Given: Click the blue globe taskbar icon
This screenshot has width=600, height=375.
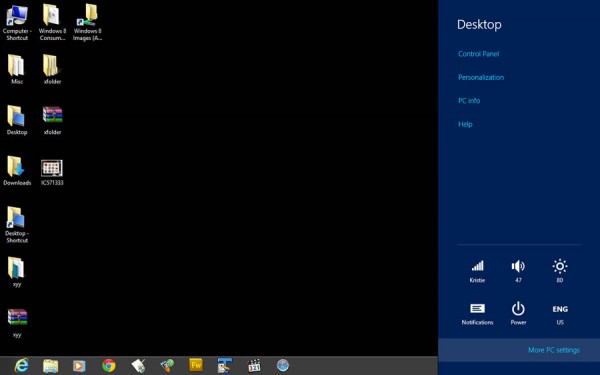Looking at the screenshot, I should coord(283,365).
